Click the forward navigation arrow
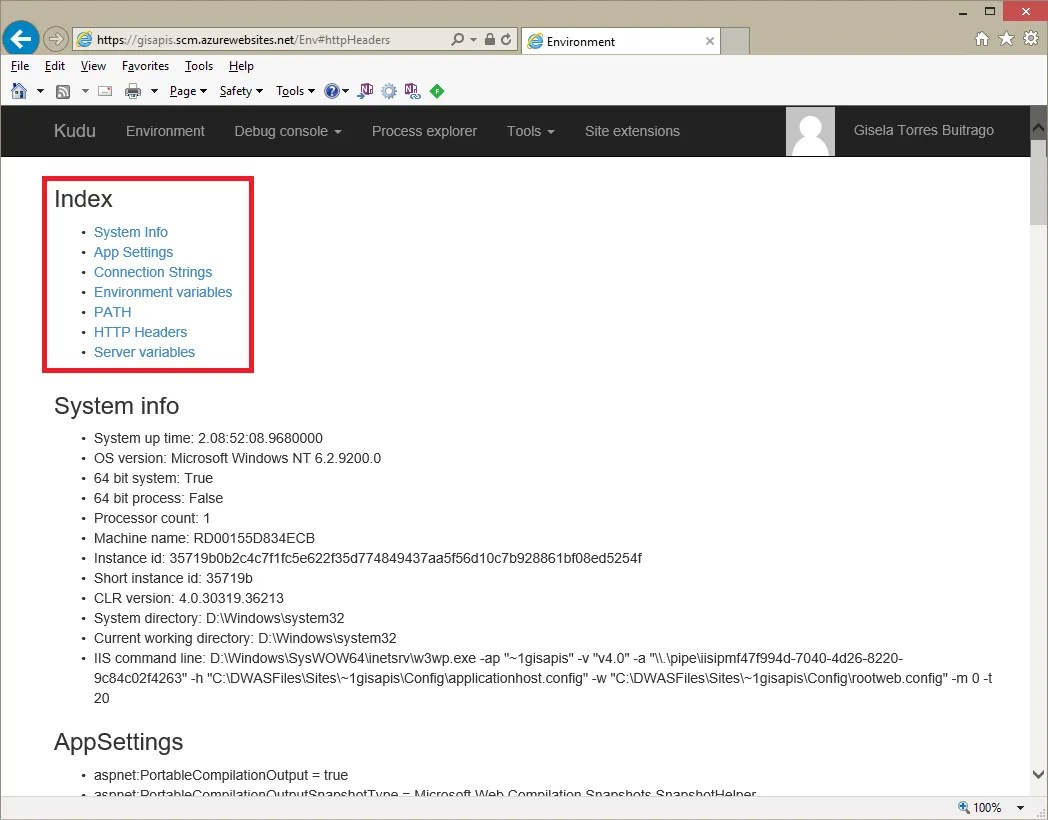Viewport: 1048px width, 820px height. pos(56,39)
